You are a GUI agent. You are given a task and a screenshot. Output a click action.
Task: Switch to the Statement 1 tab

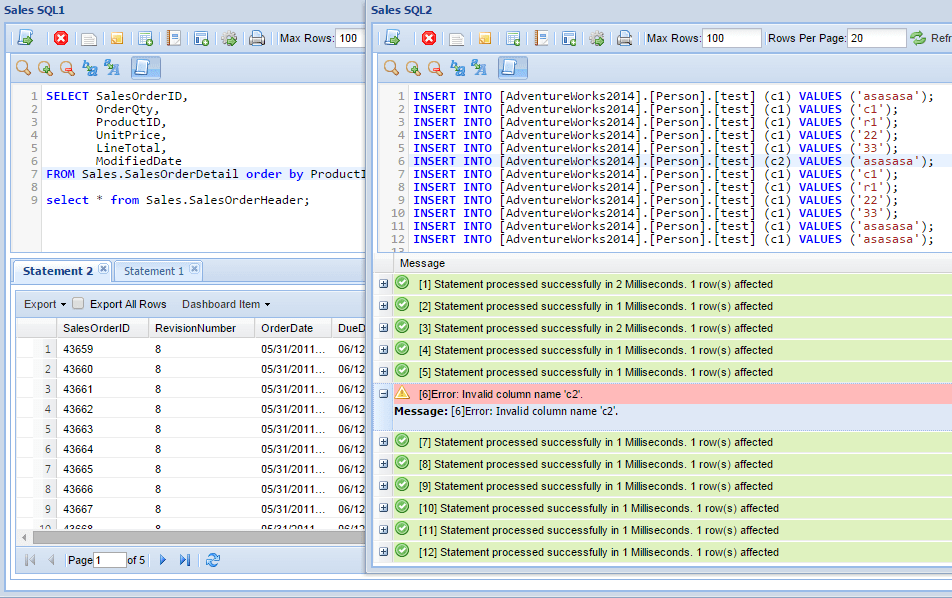coord(154,271)
